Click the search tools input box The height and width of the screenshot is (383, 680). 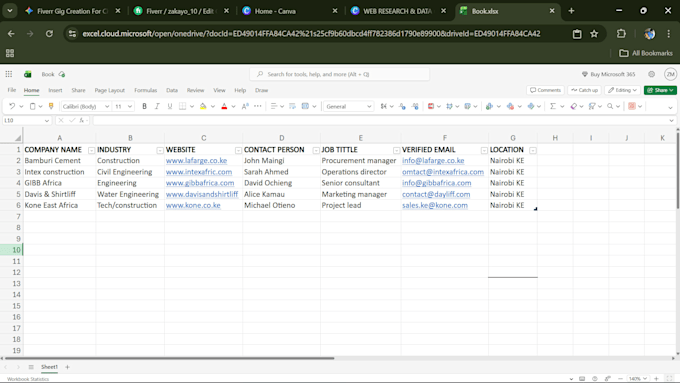(x=340, y=74)
